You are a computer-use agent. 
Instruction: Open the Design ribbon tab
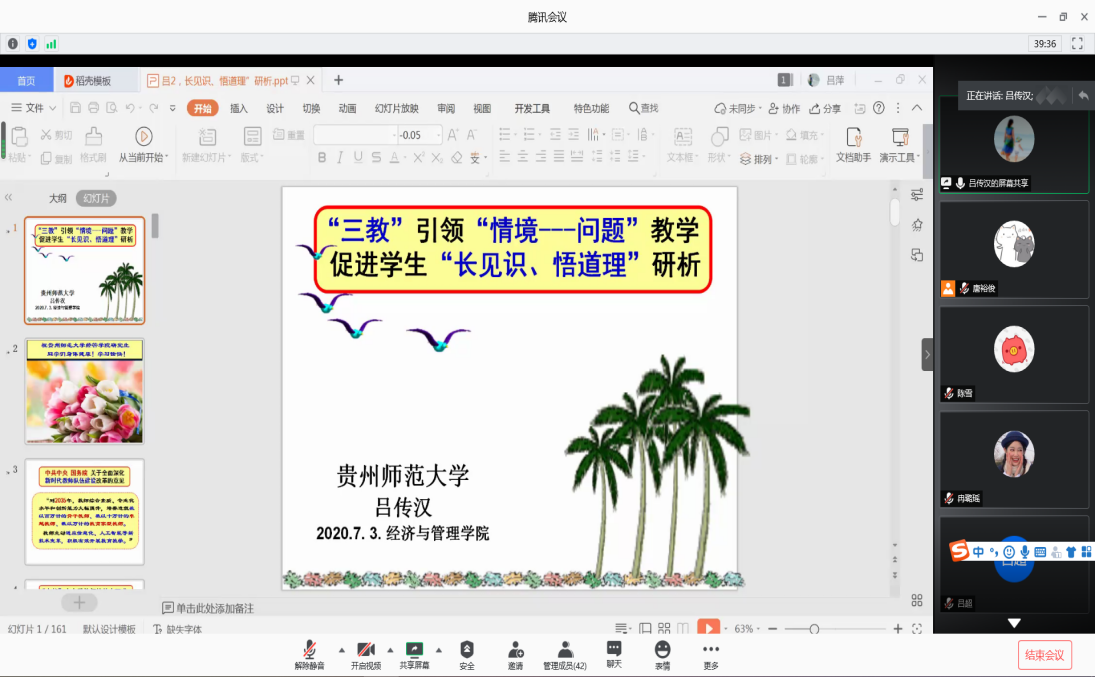click(x=275, y=108)
